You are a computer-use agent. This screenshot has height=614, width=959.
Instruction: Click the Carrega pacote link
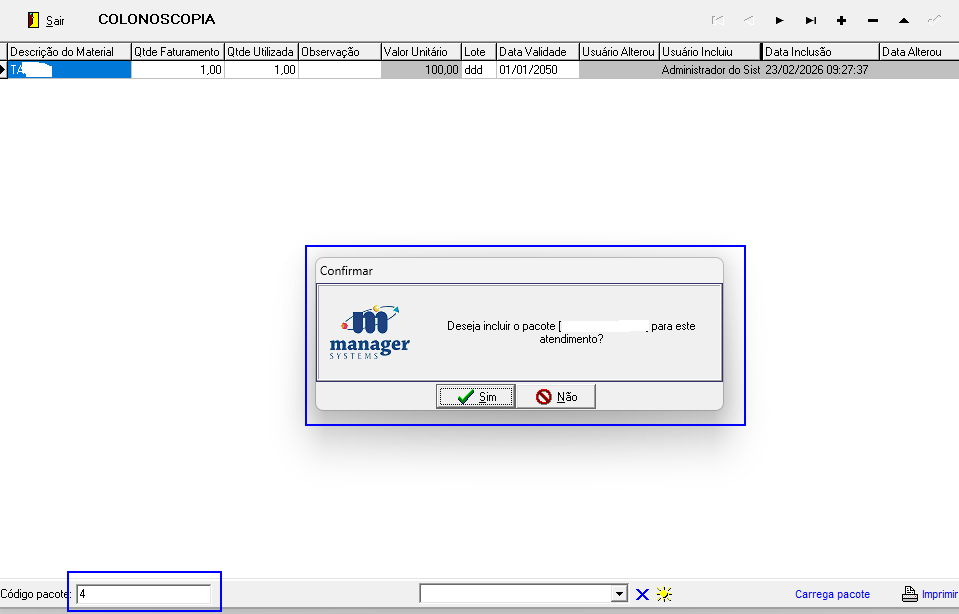point(832,594)
